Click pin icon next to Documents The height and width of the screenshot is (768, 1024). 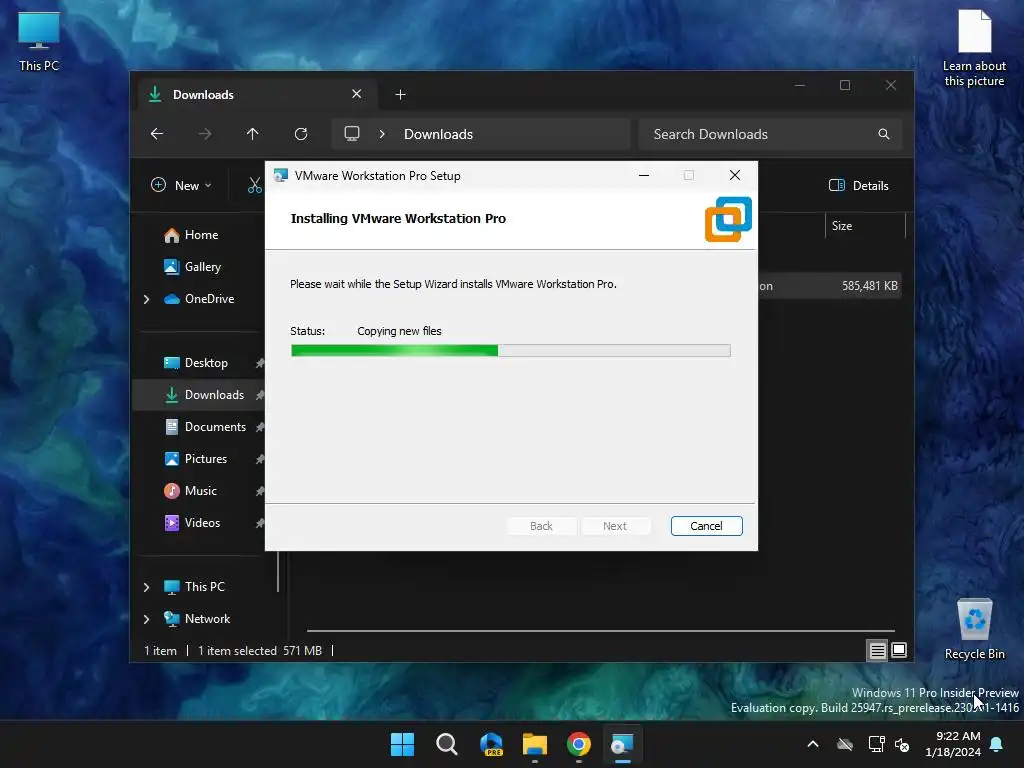pyautogui.click(x=259, y=427)
